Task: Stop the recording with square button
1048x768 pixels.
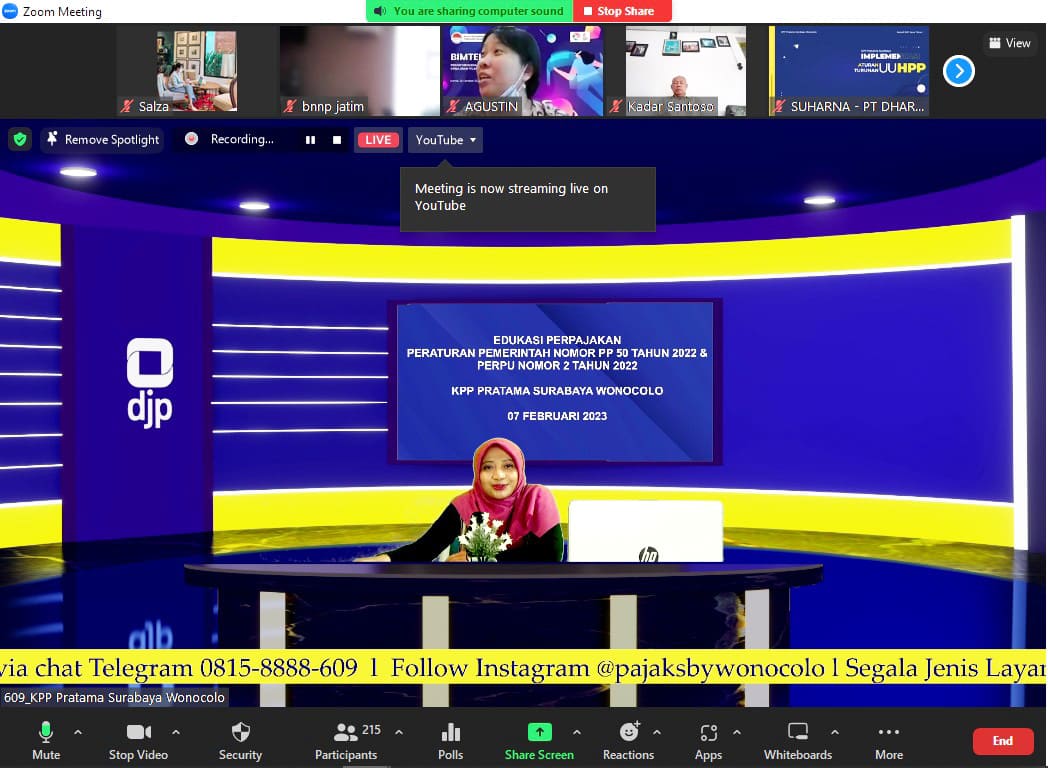Action: coord(337,140)
